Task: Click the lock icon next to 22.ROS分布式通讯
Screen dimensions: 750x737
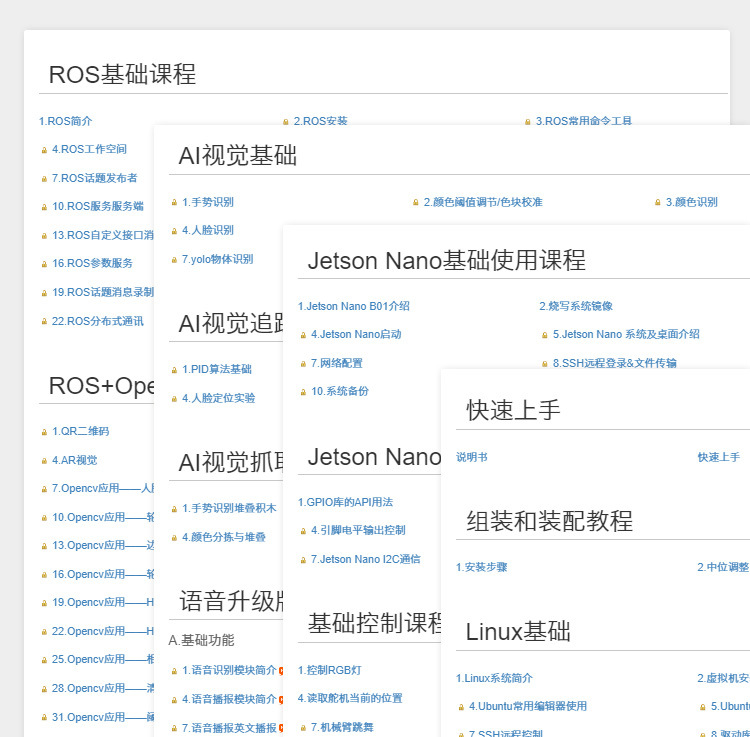Action: [44, 322]
